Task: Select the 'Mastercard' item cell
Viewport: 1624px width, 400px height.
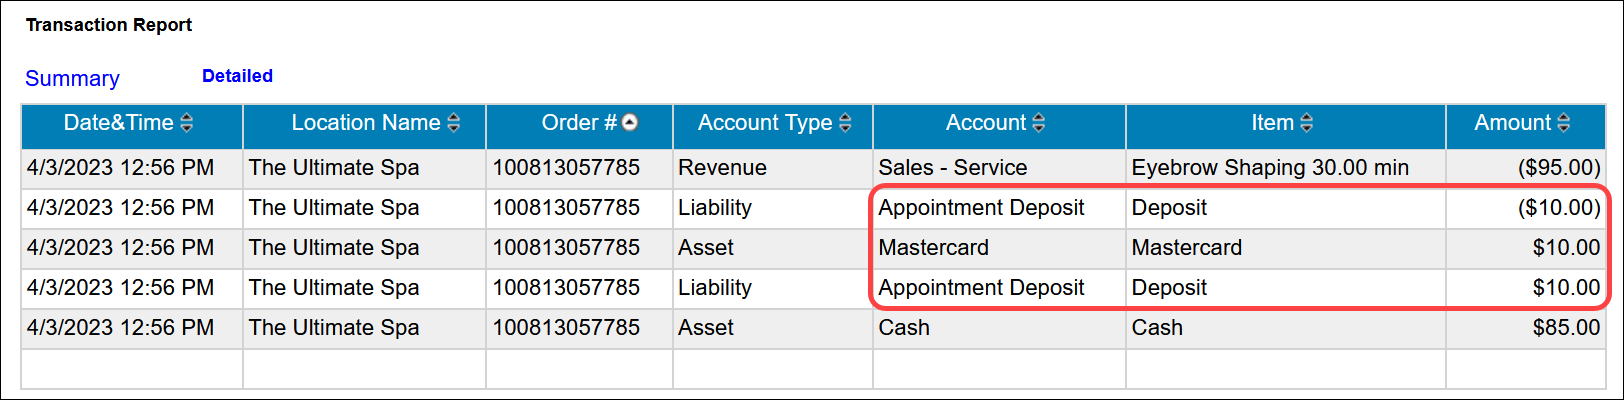Action: click(1286, 248)
